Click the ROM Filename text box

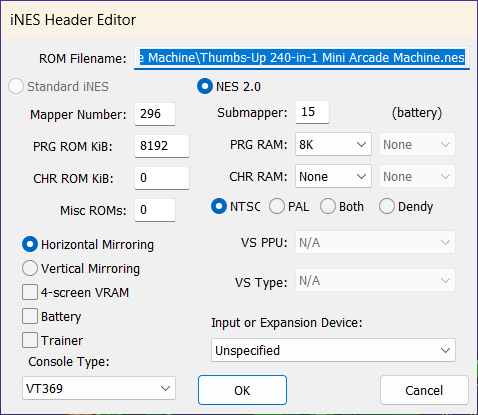click(x=302, y=58)
